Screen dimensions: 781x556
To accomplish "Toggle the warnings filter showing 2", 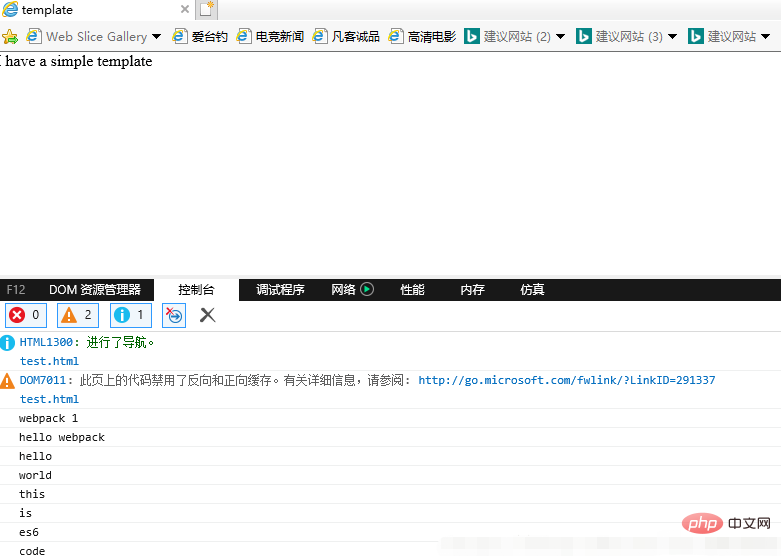I will point(78,315).
